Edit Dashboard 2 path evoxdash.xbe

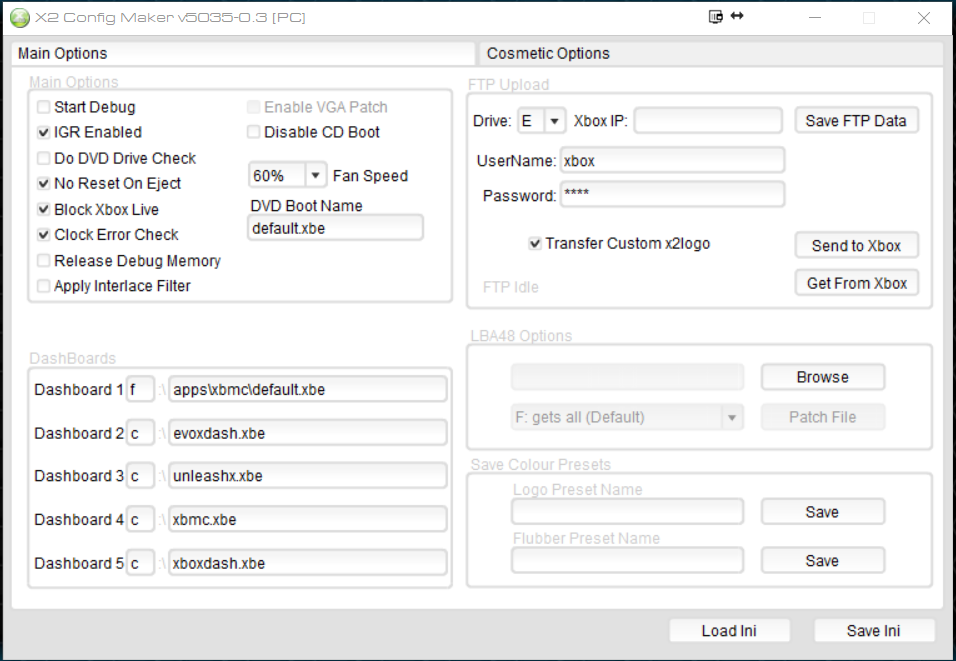(308, 433)
